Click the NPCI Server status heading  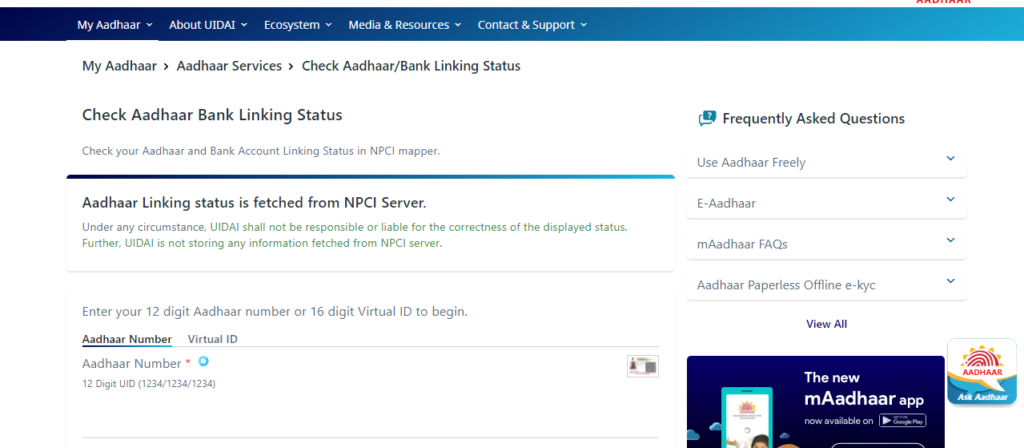click(254, 203)
